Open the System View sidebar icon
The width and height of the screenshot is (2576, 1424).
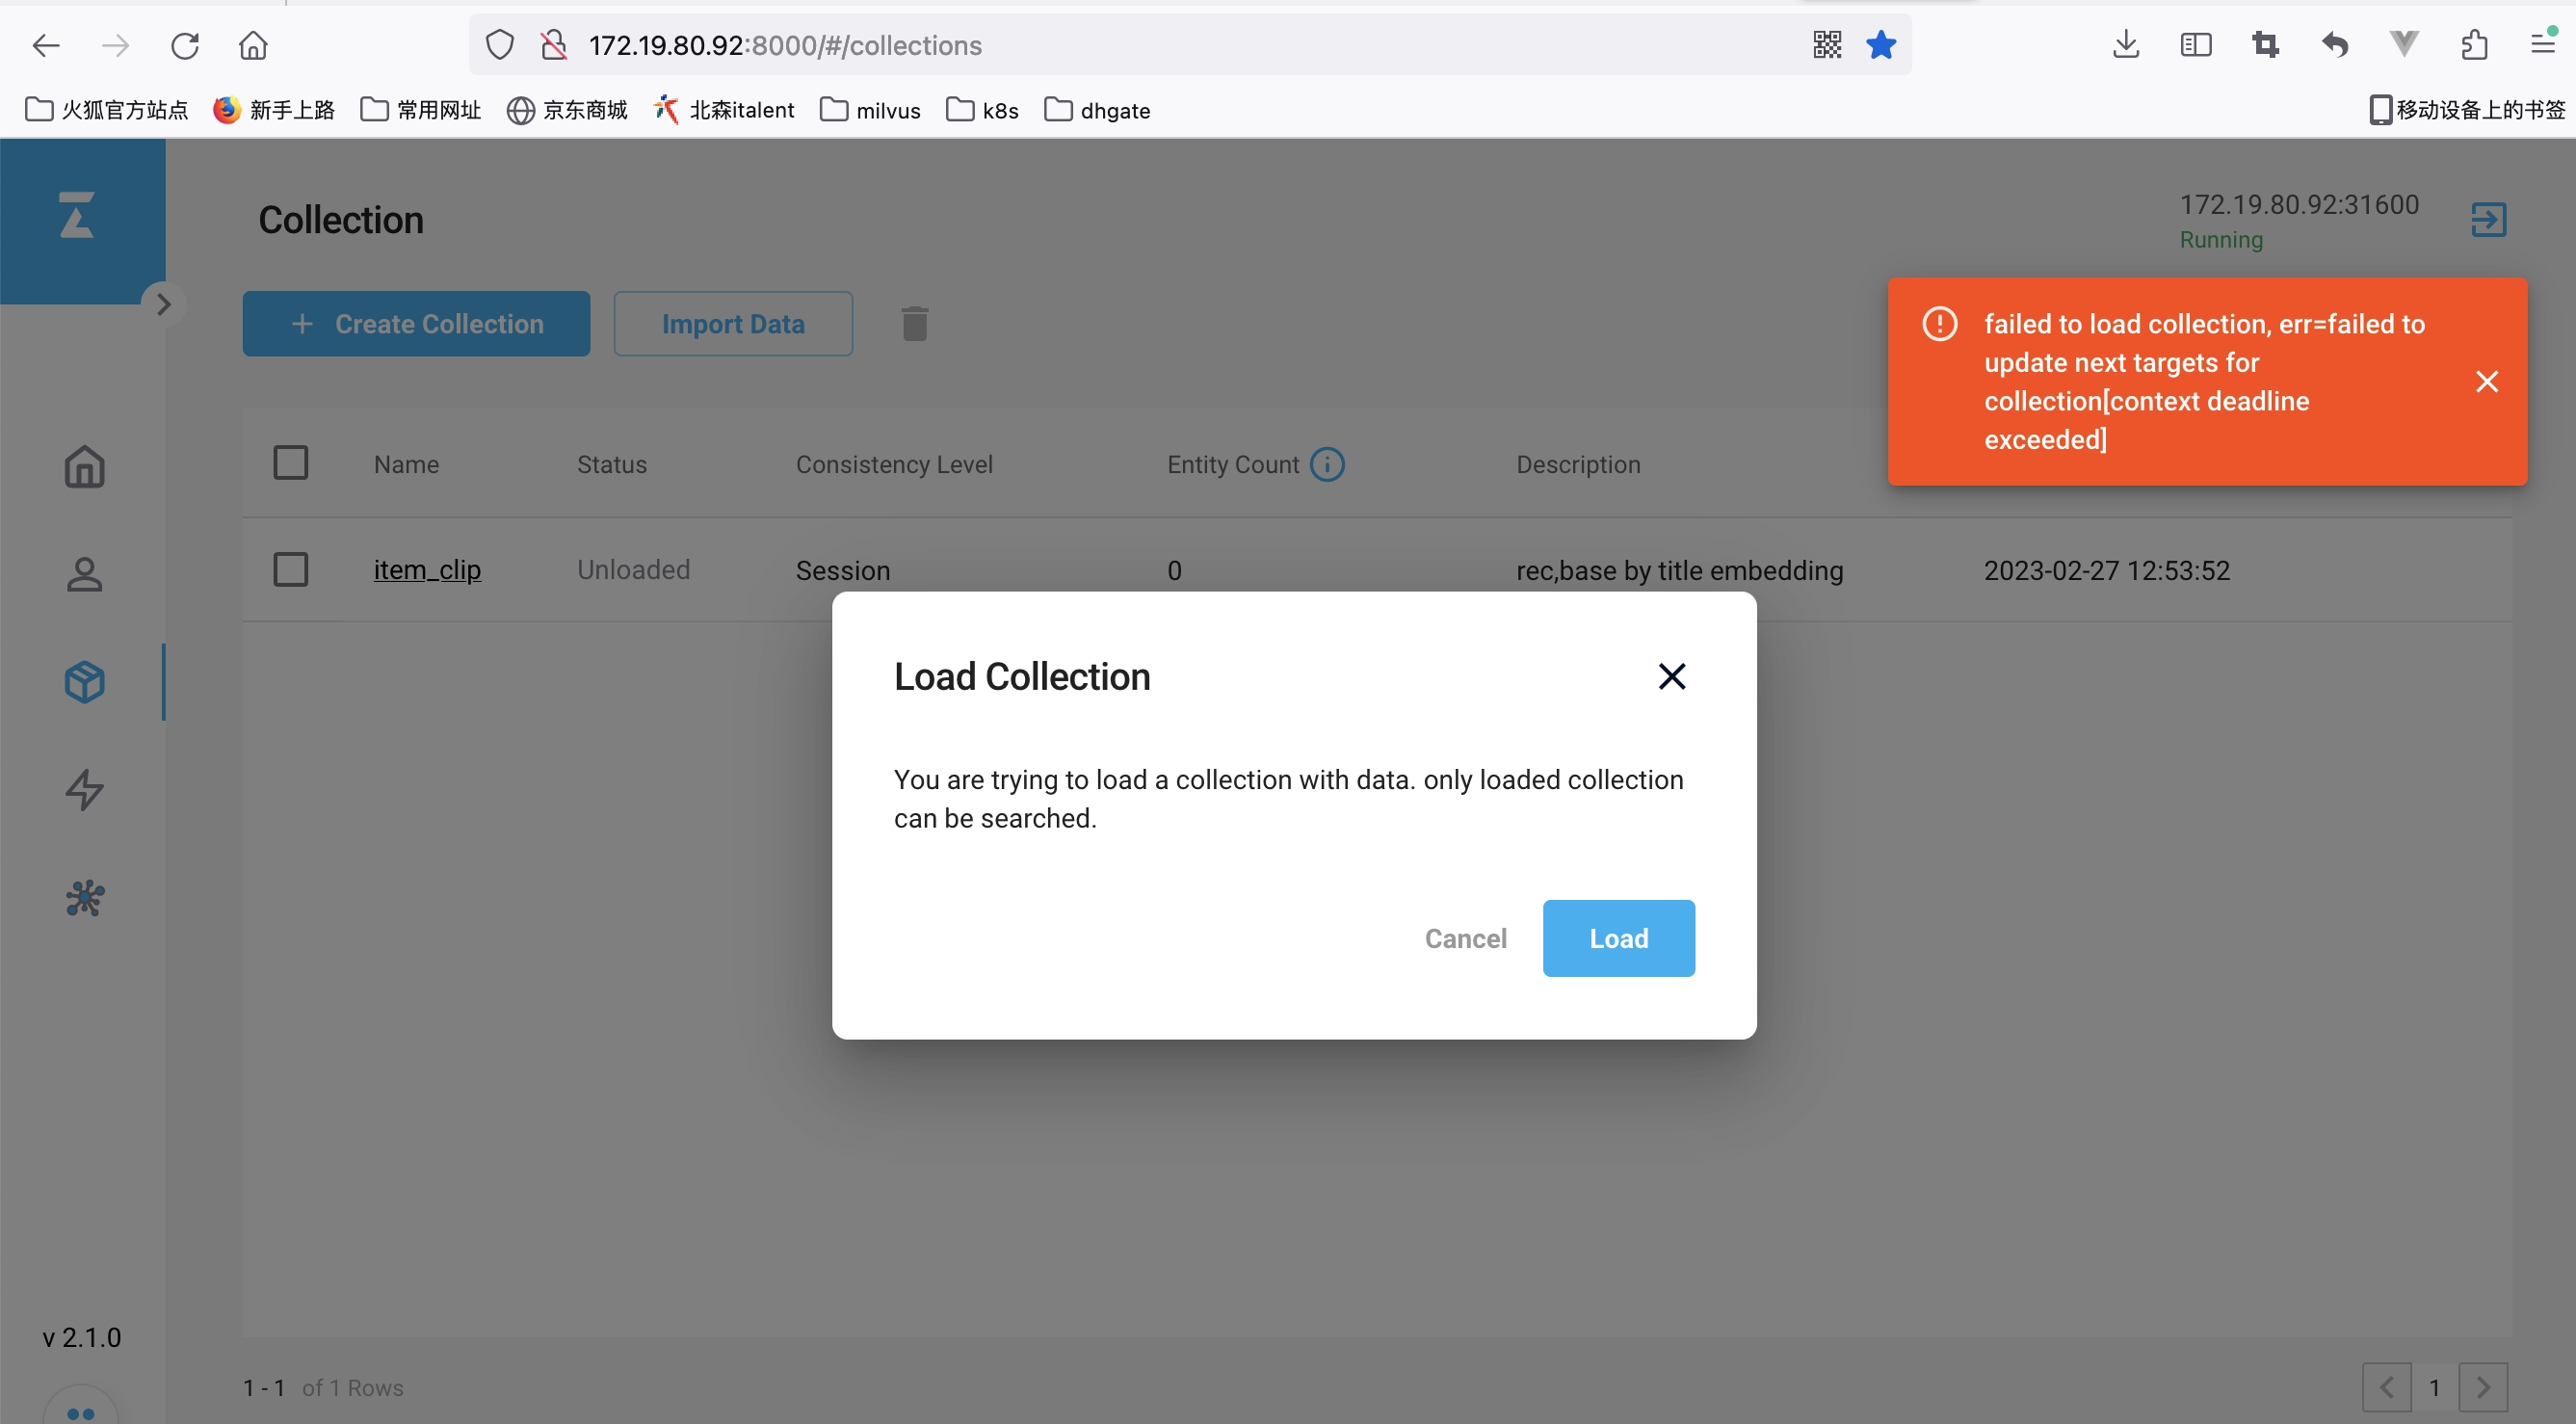pyautogui.click(x=83, y=898)
